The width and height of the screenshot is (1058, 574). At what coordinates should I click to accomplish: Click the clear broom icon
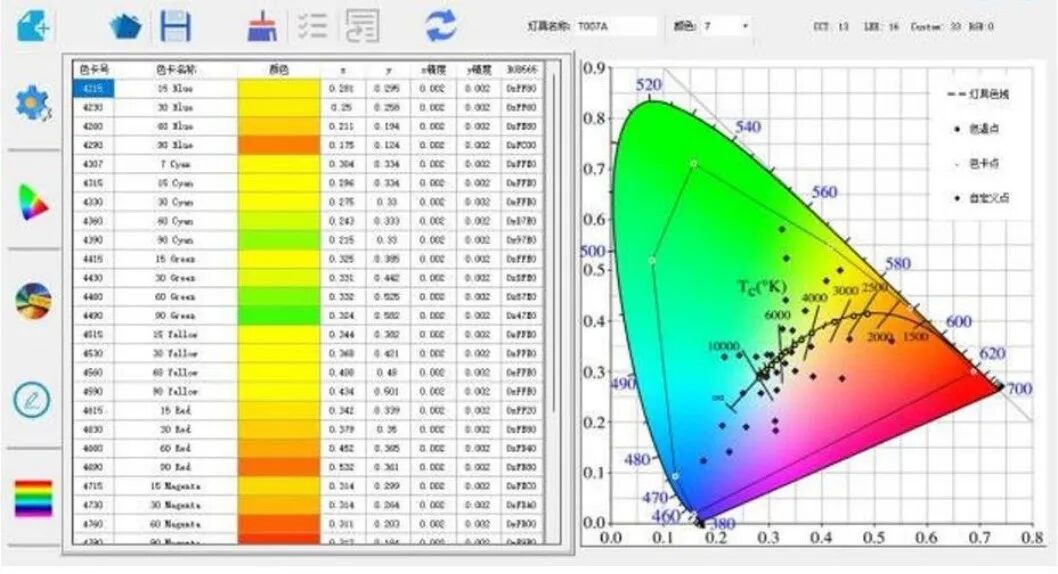tap(263, 25)
